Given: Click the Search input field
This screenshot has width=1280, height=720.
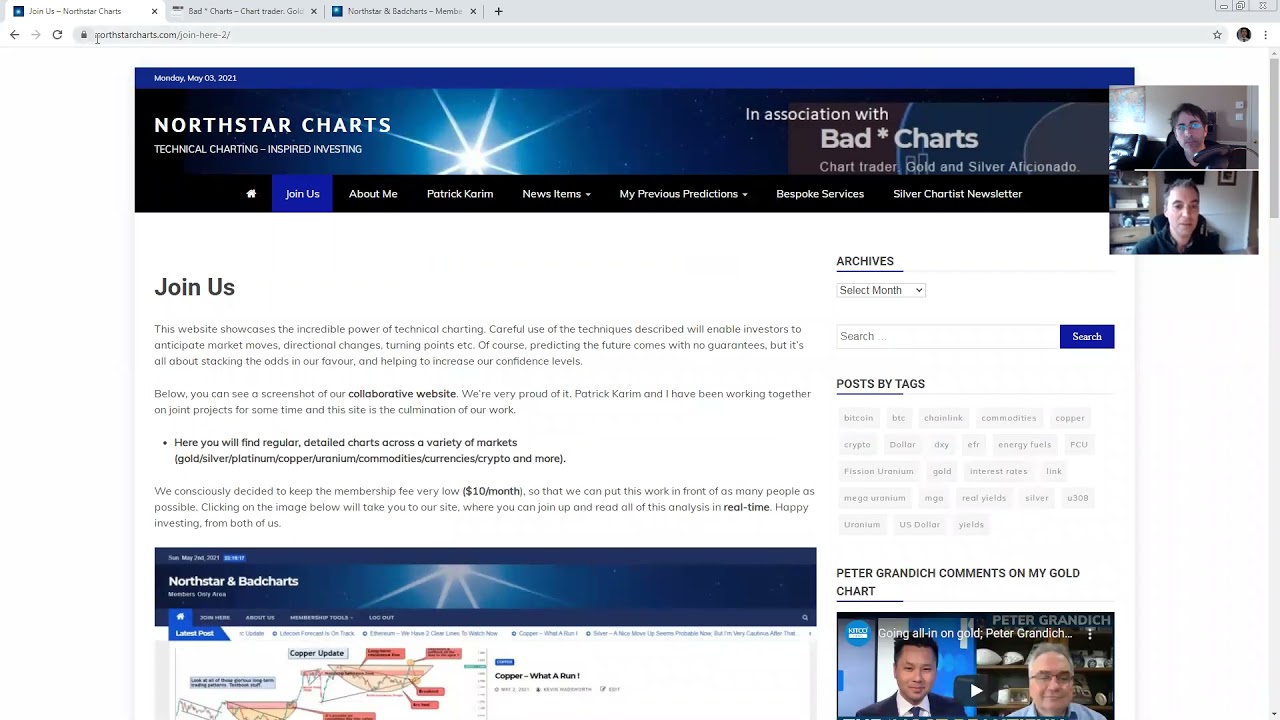Looking at the screenshot, I should [x=947, y=336].
